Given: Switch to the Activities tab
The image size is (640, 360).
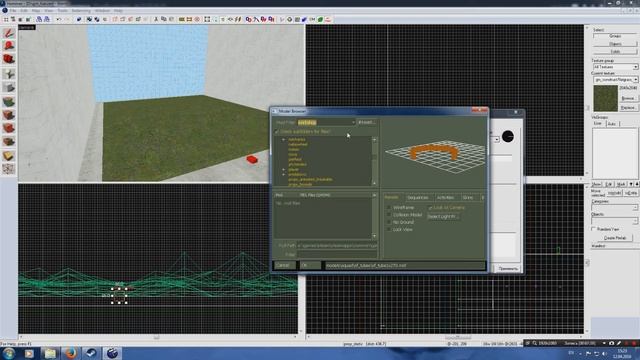Looking at the screenshot, I should tap(445, 198).
